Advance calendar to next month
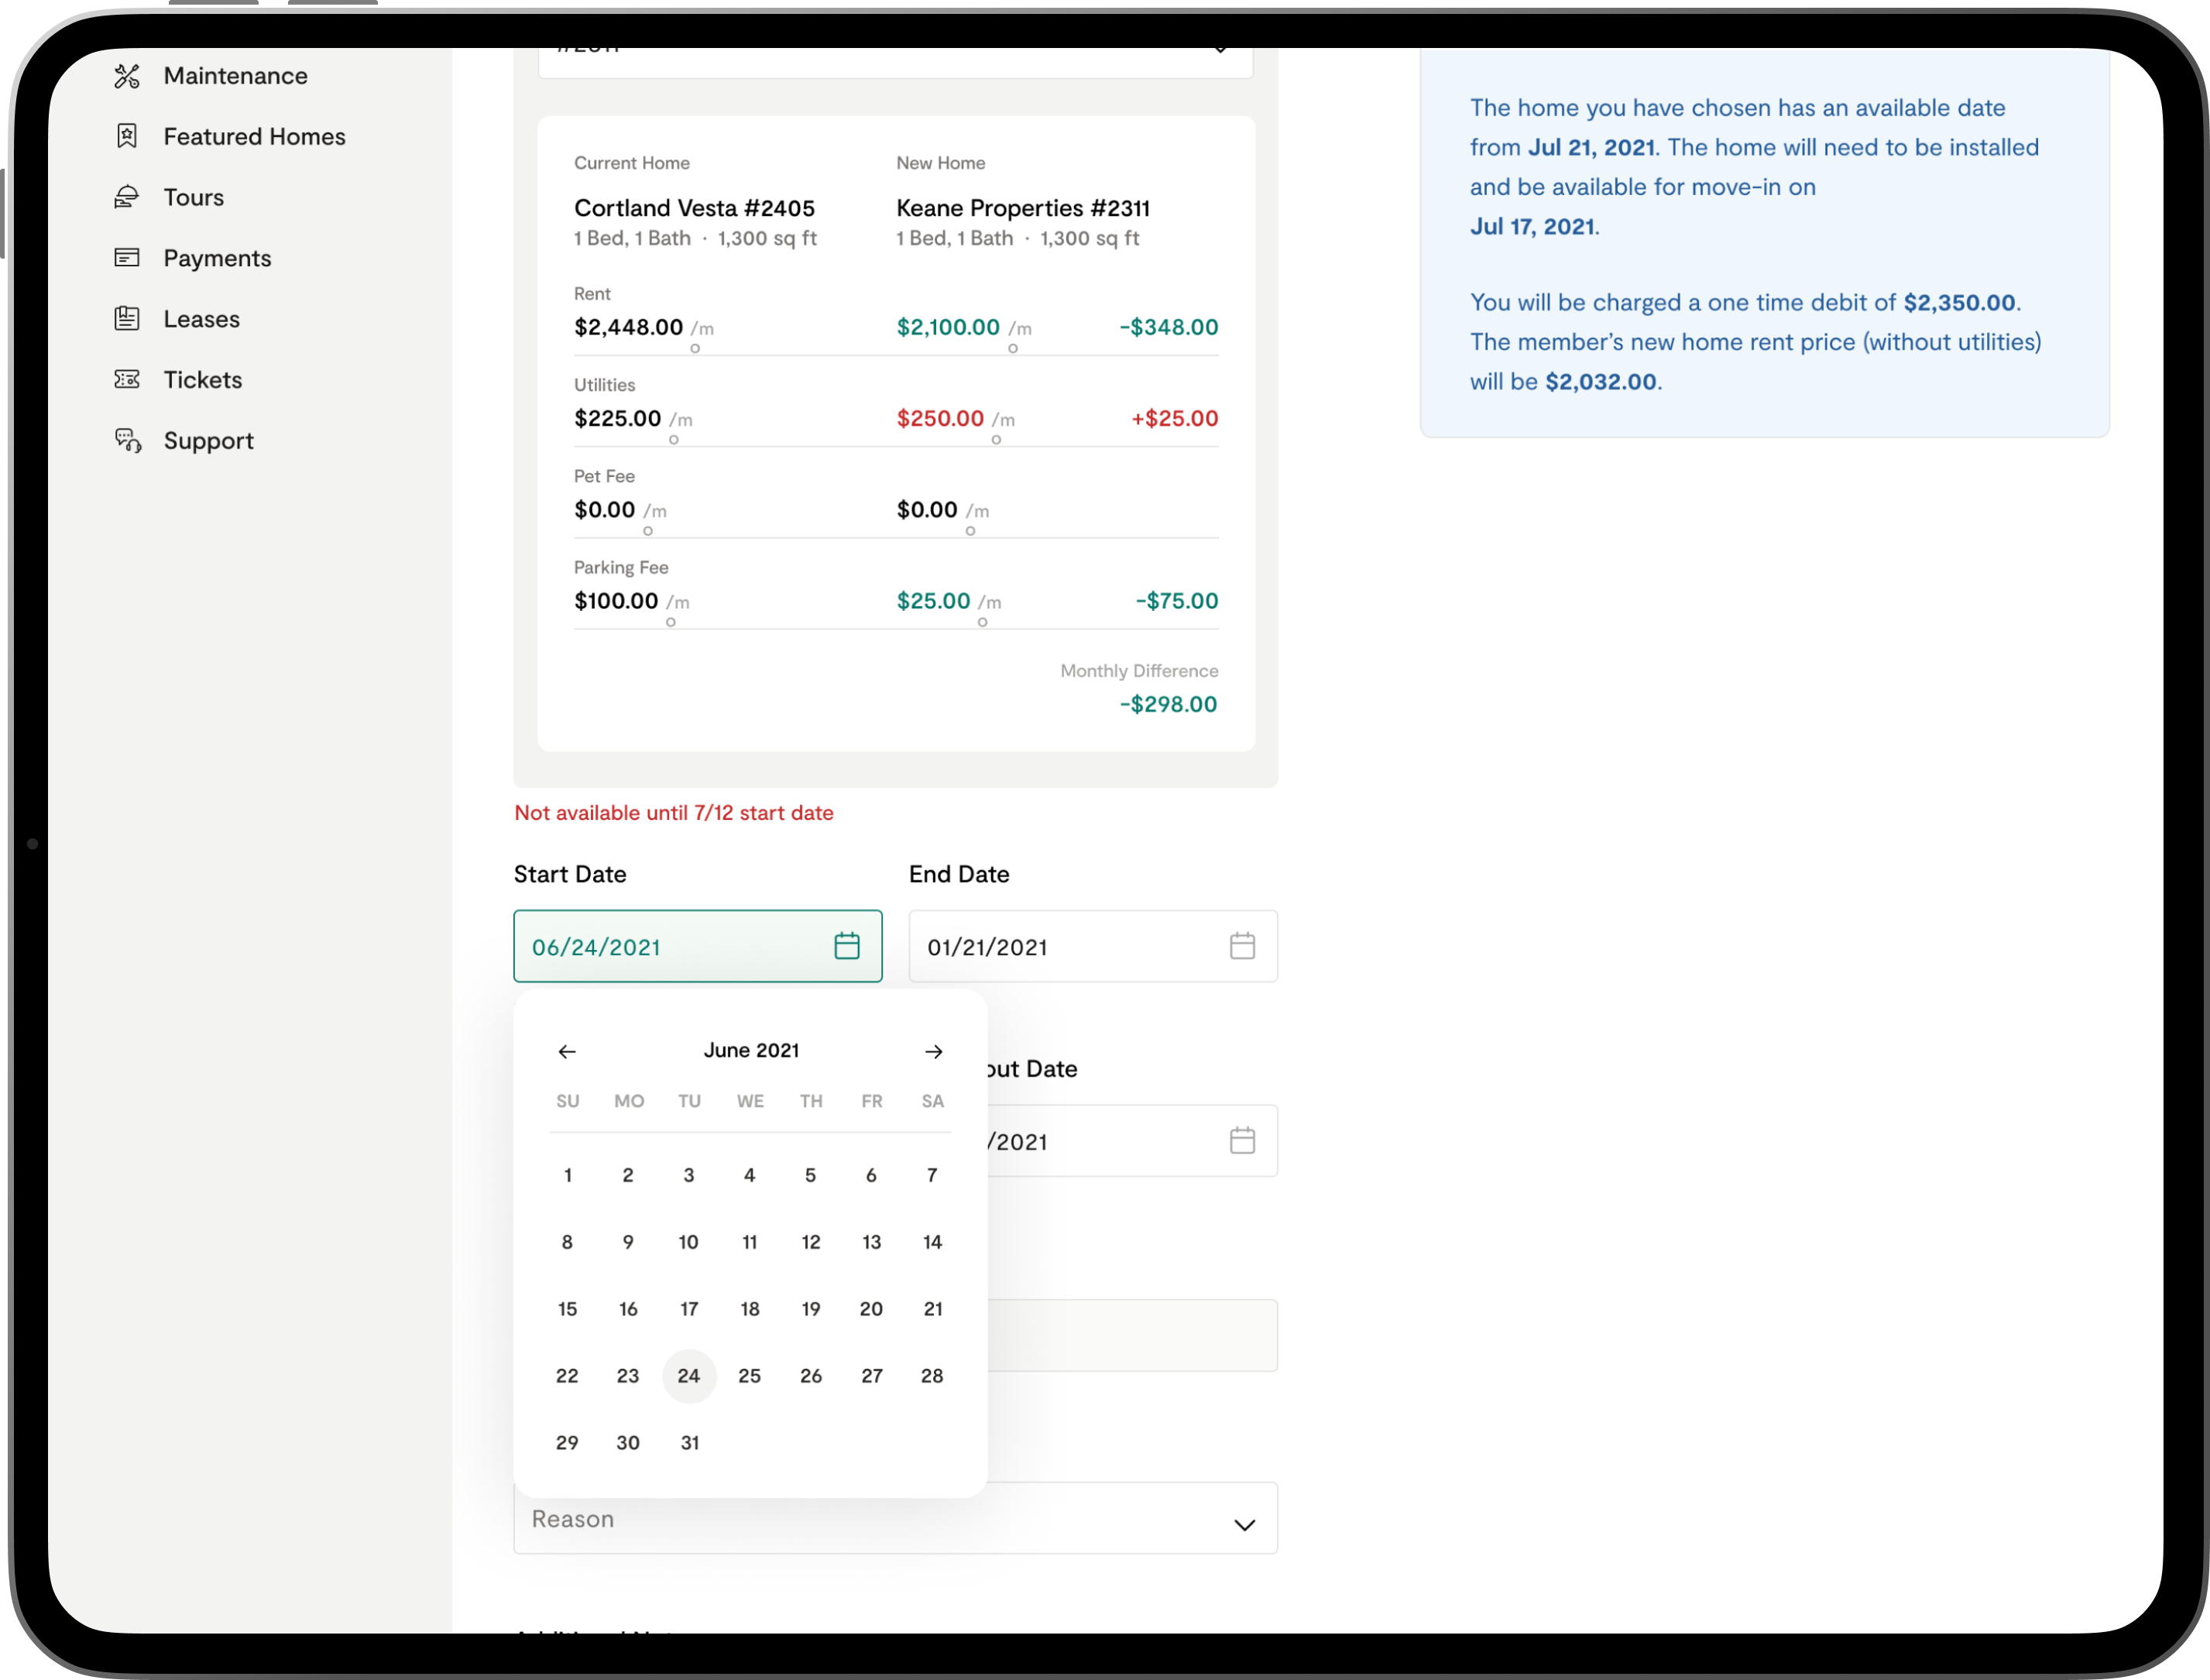Viewport: 2210px width, 1680px height. [x=933, y=1051]
